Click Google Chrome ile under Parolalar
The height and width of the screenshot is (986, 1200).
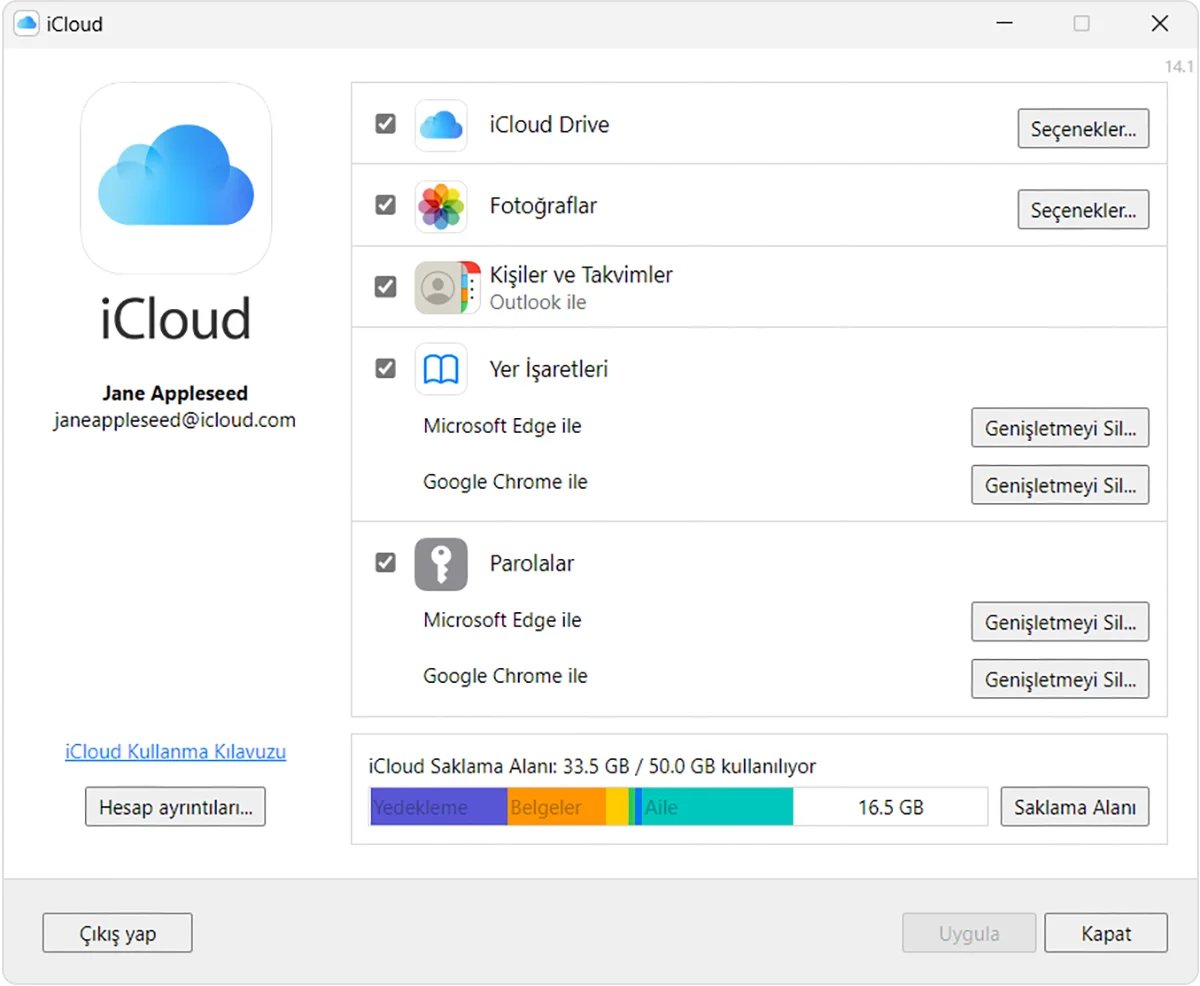505,677
